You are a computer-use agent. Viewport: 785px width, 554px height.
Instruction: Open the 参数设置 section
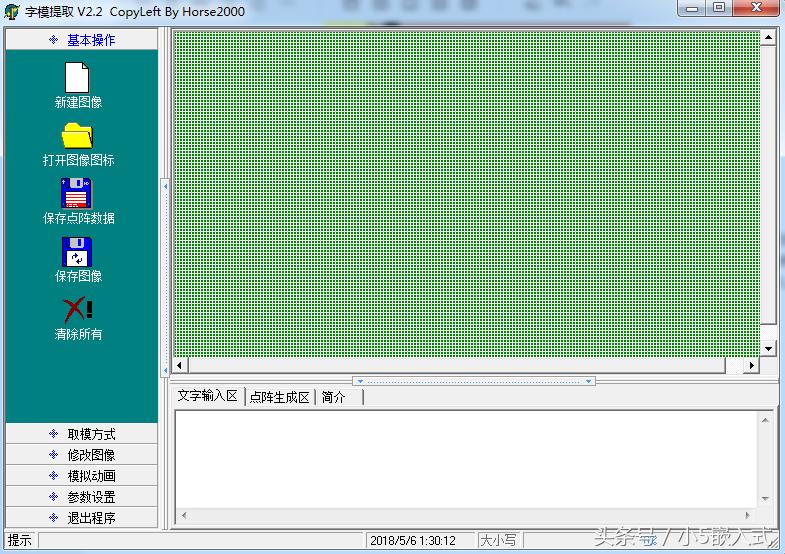click(x=81, y=497)
